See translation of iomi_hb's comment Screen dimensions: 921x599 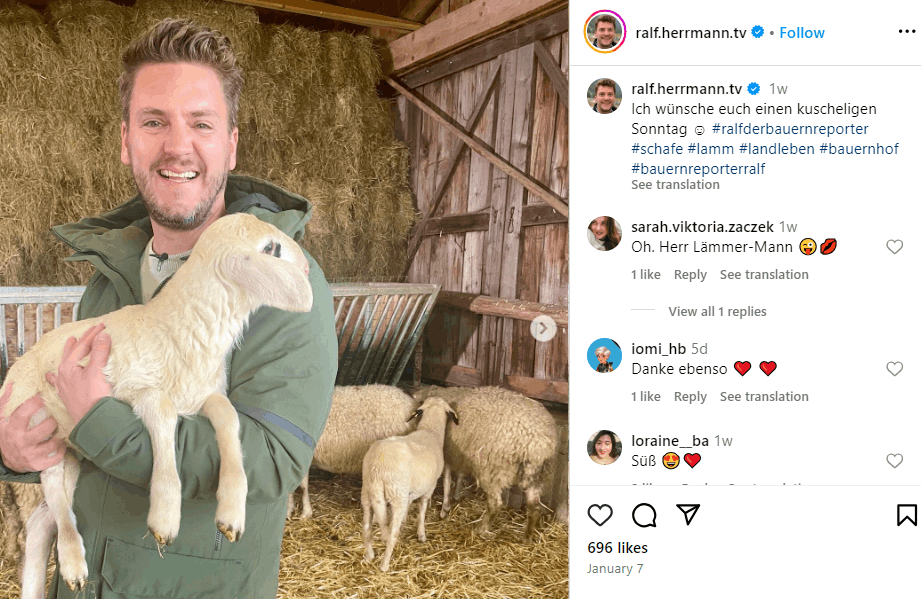tap(764, 397)
